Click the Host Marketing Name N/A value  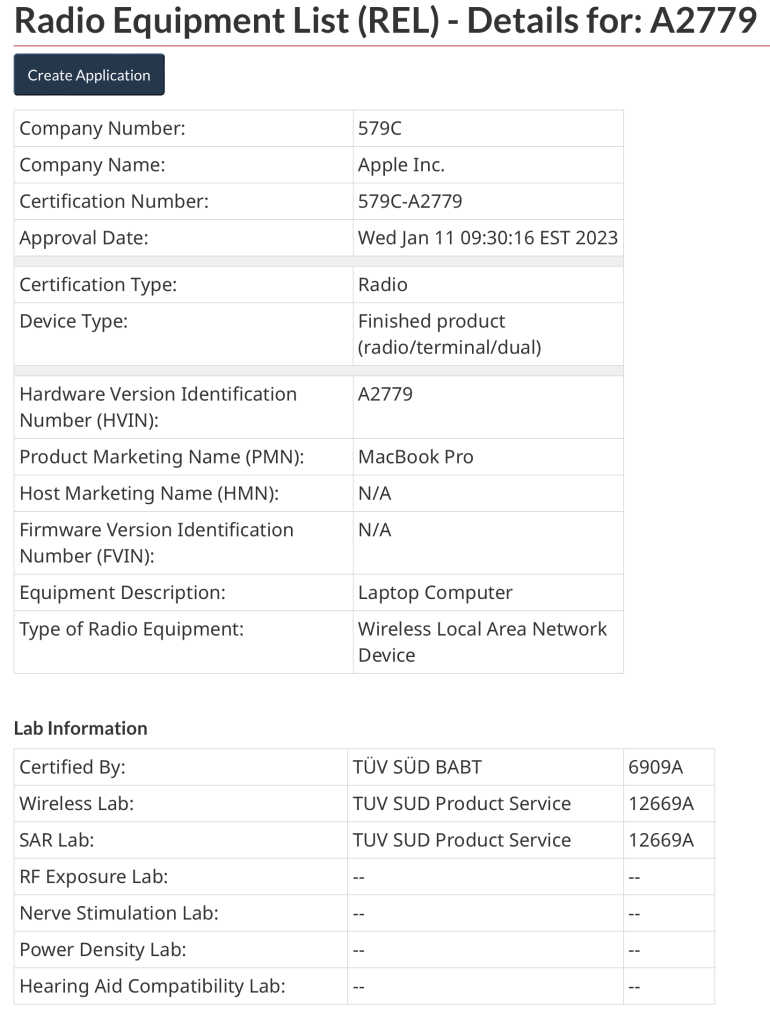coord(375,493)
